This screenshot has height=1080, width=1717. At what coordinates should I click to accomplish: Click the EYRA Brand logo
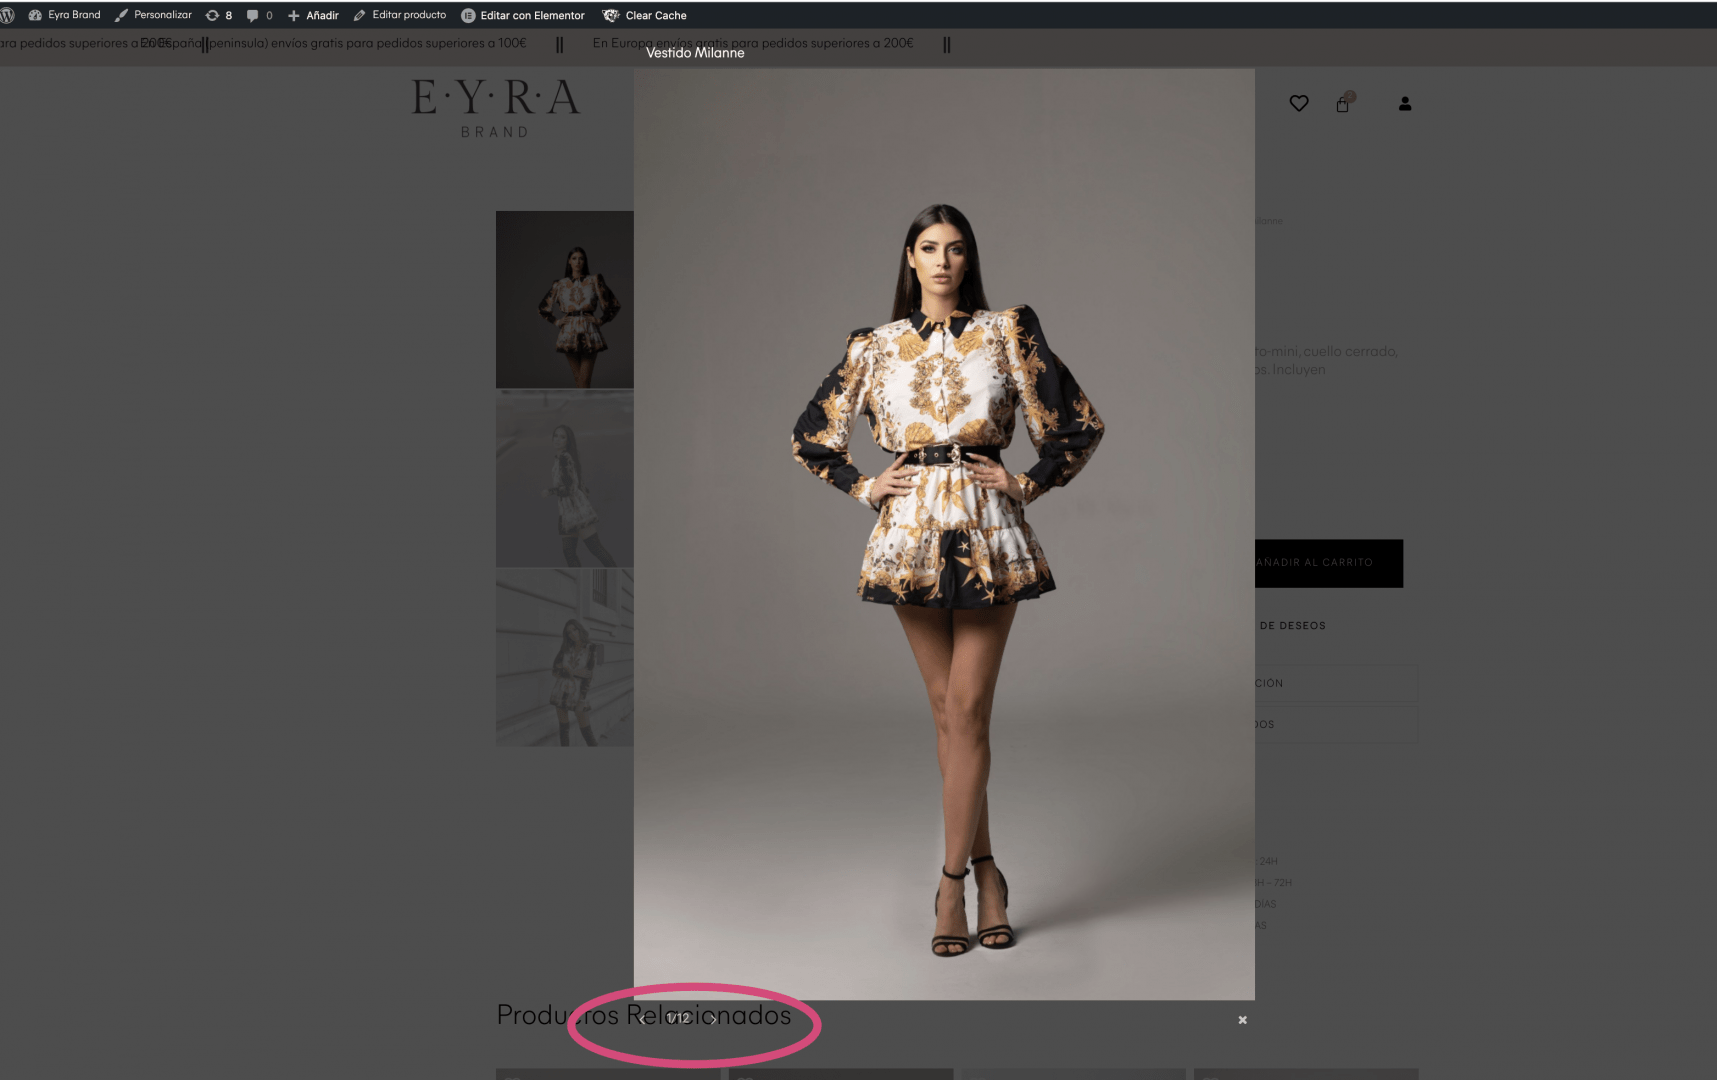click(x=496, y=108)
